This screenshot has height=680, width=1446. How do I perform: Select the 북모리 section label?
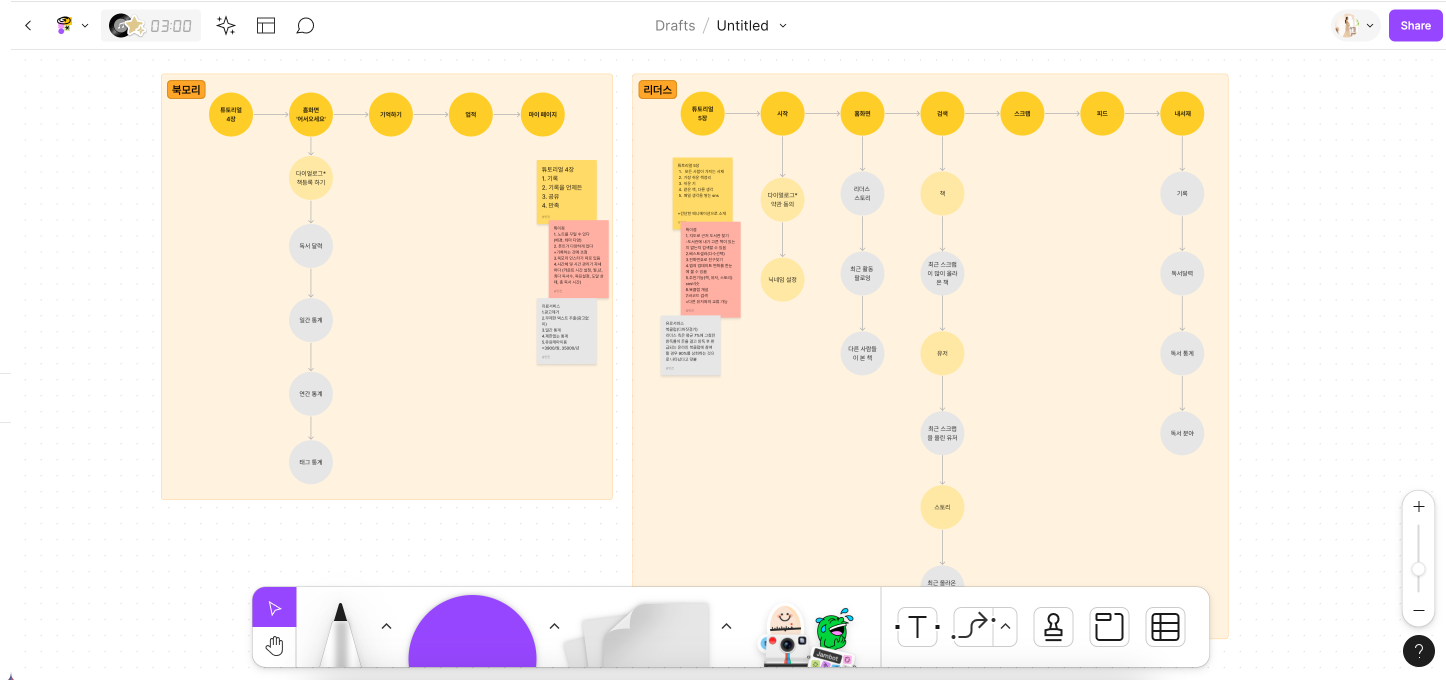(x=186, y=90)
